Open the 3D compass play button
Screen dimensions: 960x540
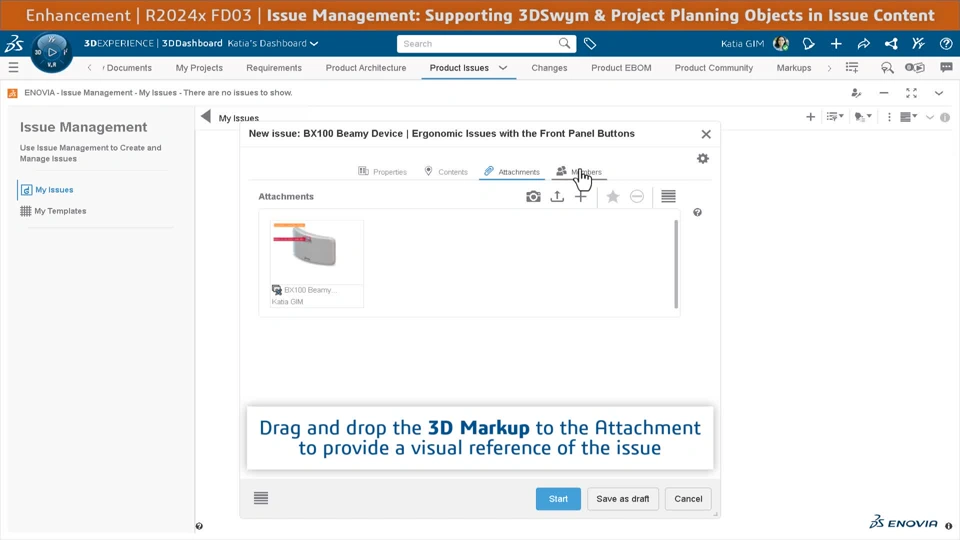pyautogui.click(x=52, y=52)
